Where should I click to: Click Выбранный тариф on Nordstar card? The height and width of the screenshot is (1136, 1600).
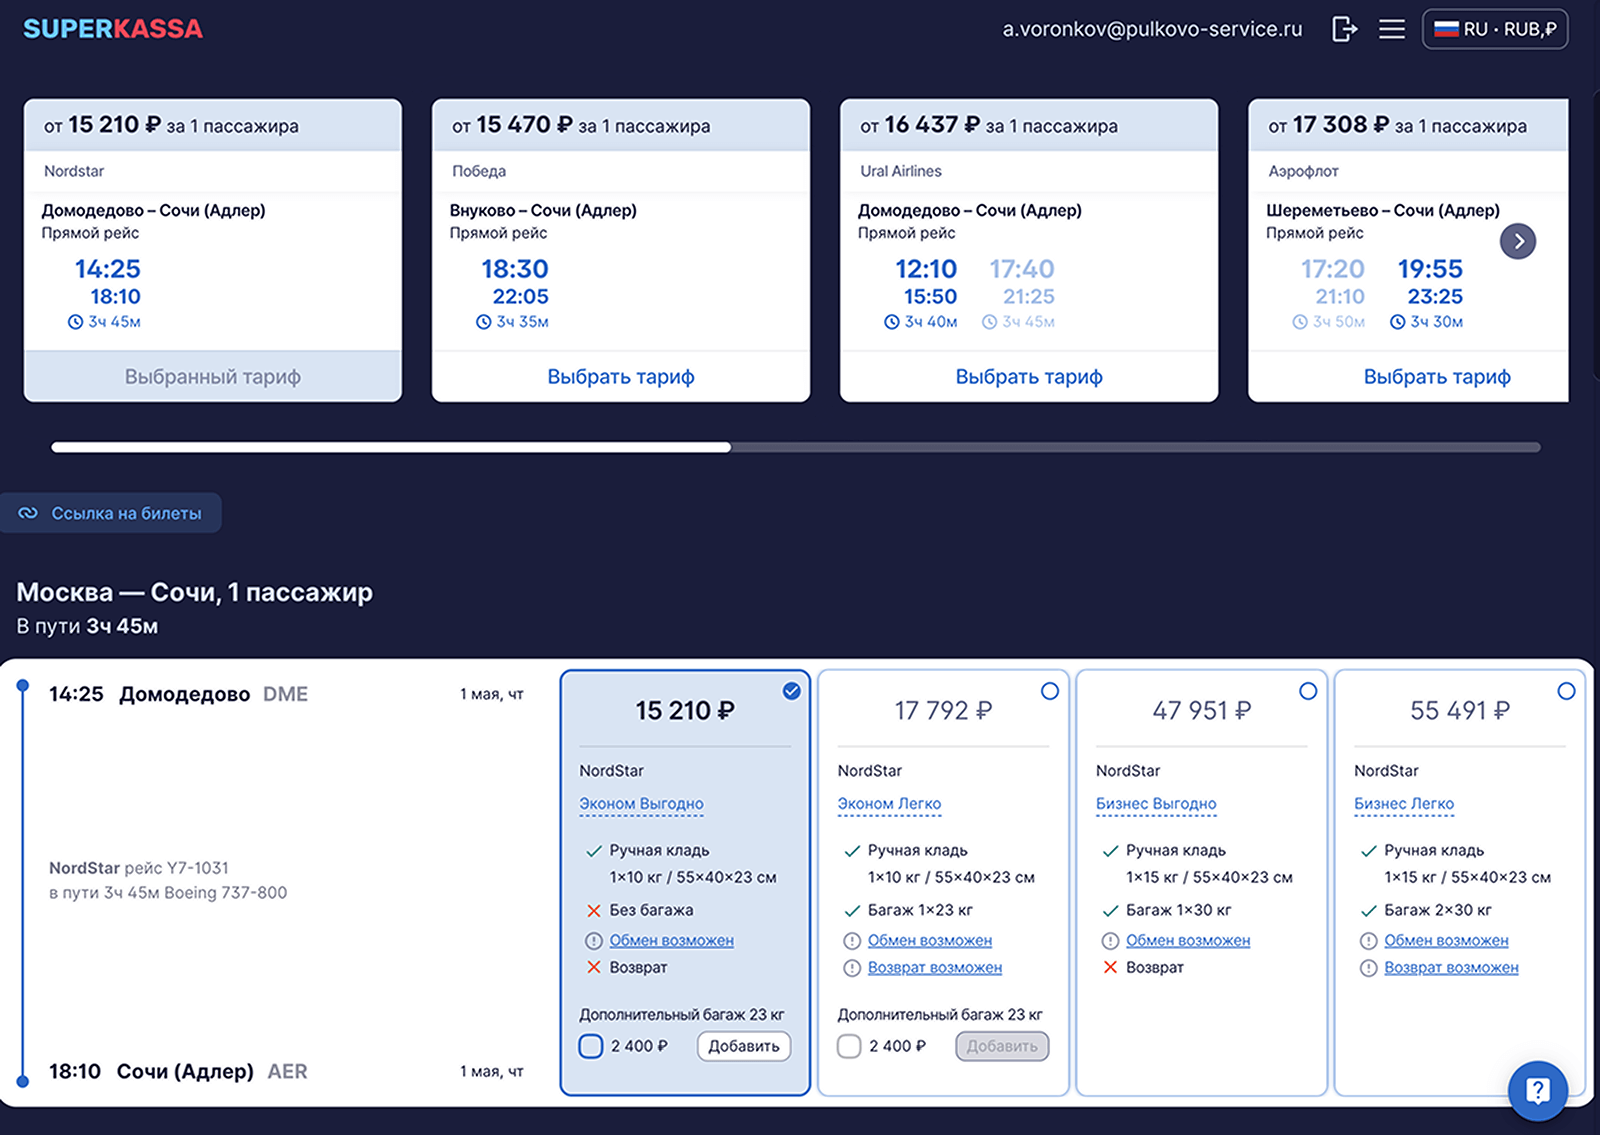pos(213,377)
